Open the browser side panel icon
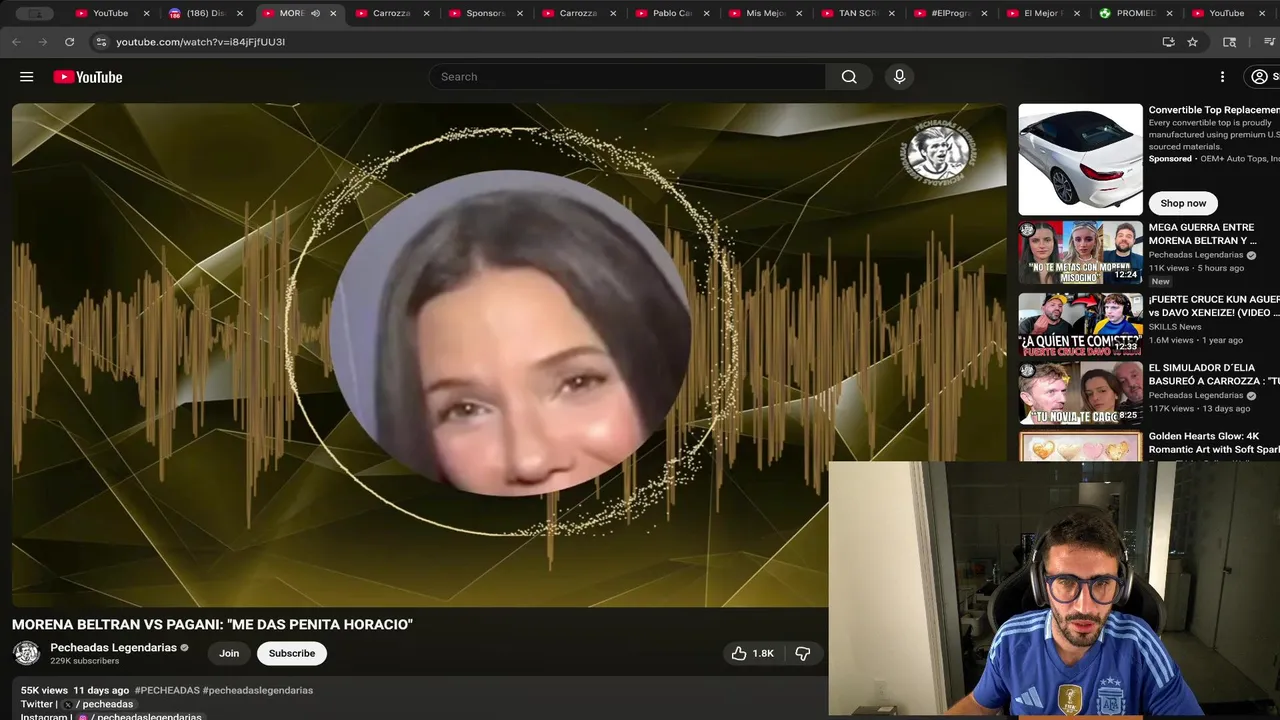Screen dimensions: 1280x720 pos(1230,42)
